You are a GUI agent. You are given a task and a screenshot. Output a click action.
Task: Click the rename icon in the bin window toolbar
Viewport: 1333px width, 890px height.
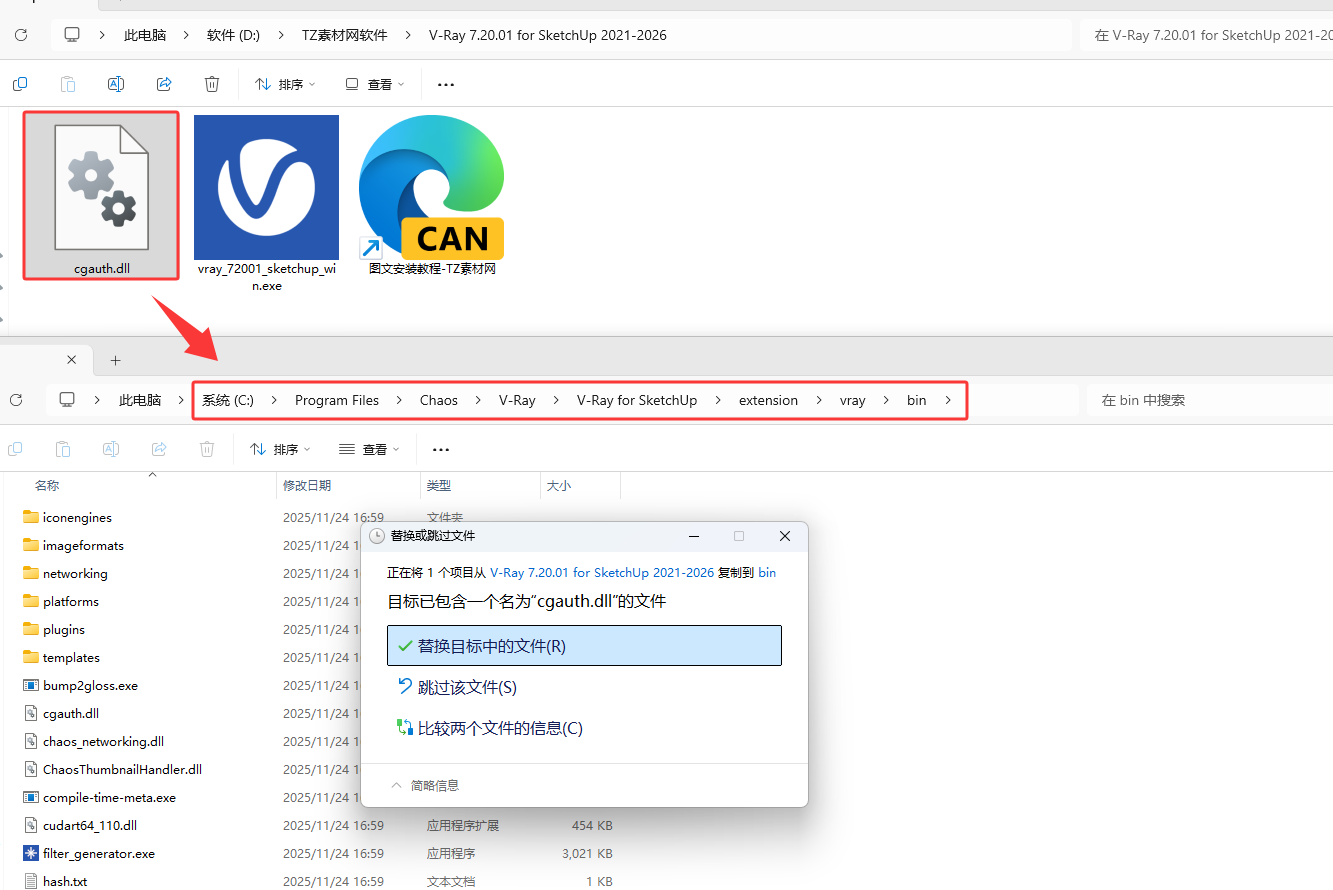[x=111, y=449]
